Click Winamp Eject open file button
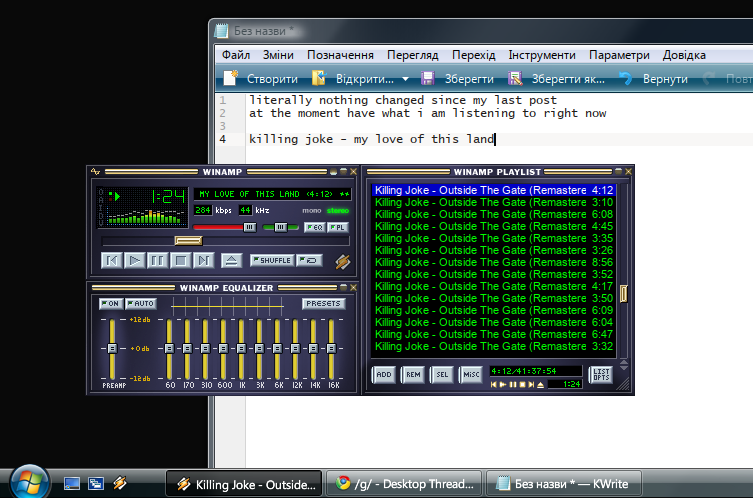The height and width of the screenshot is (498, 753). click(x=231, y=261)
